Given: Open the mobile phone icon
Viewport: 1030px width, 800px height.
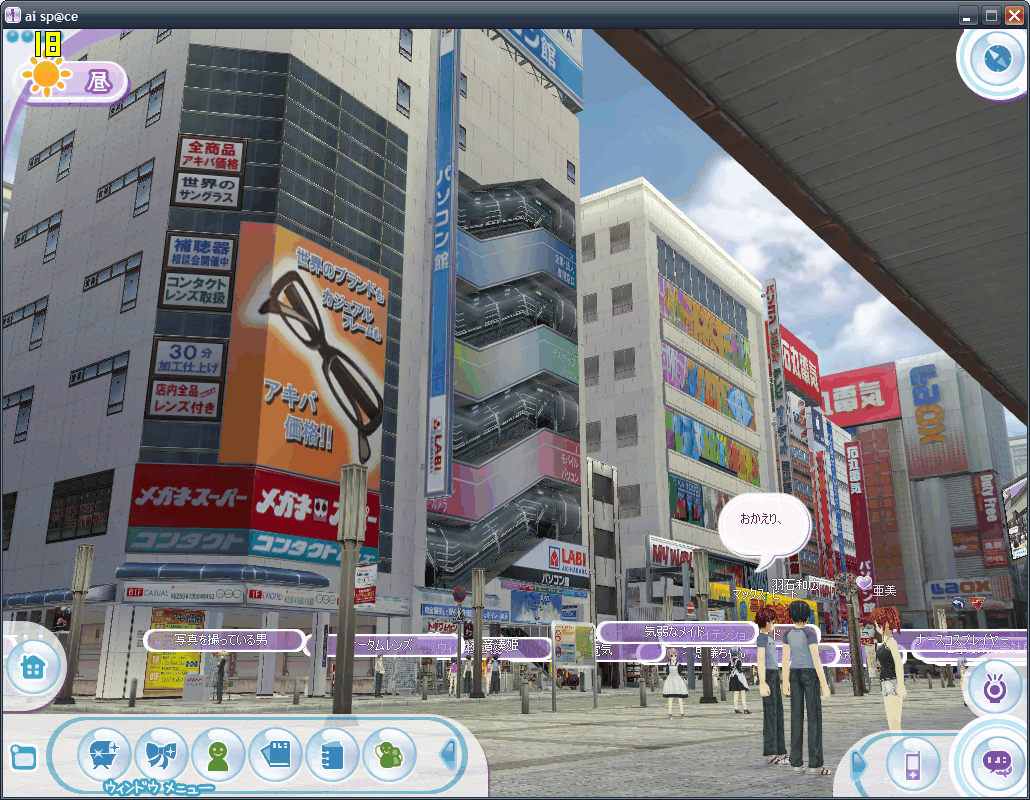Looking at the screenshot, I should tap(912, 764).
